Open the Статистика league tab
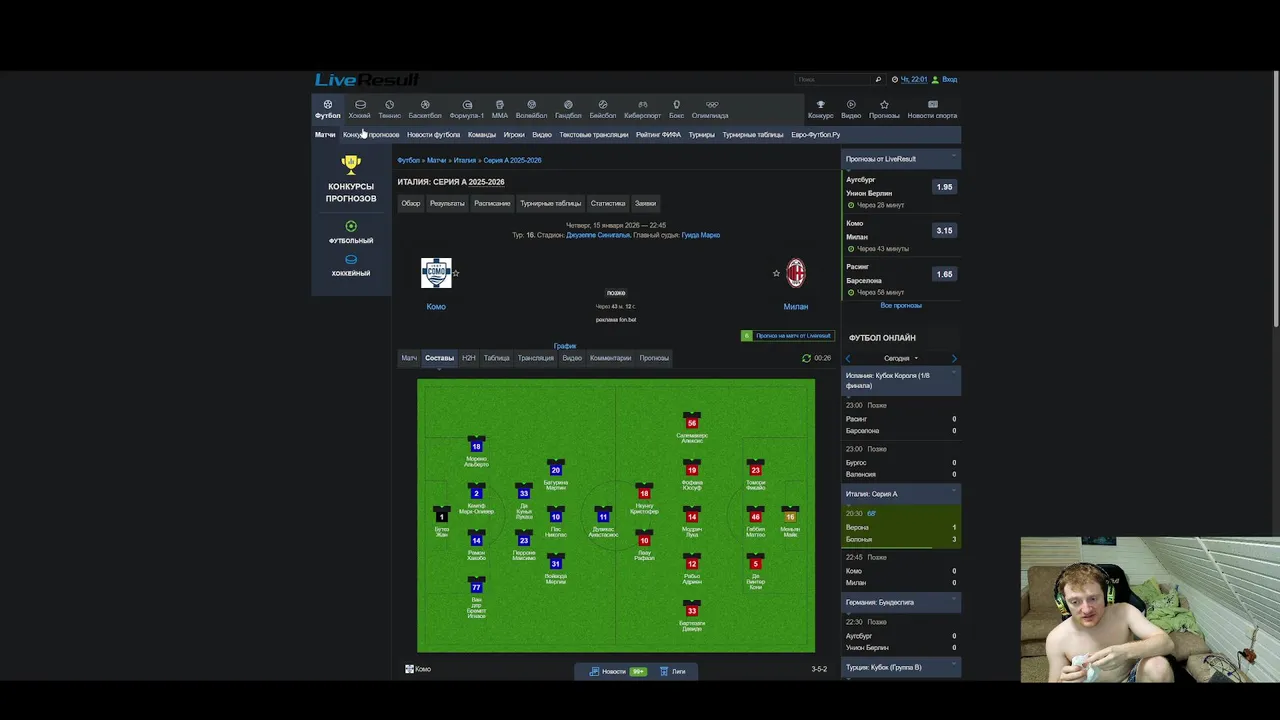The image size is (1280, 720). click(608, 203)
